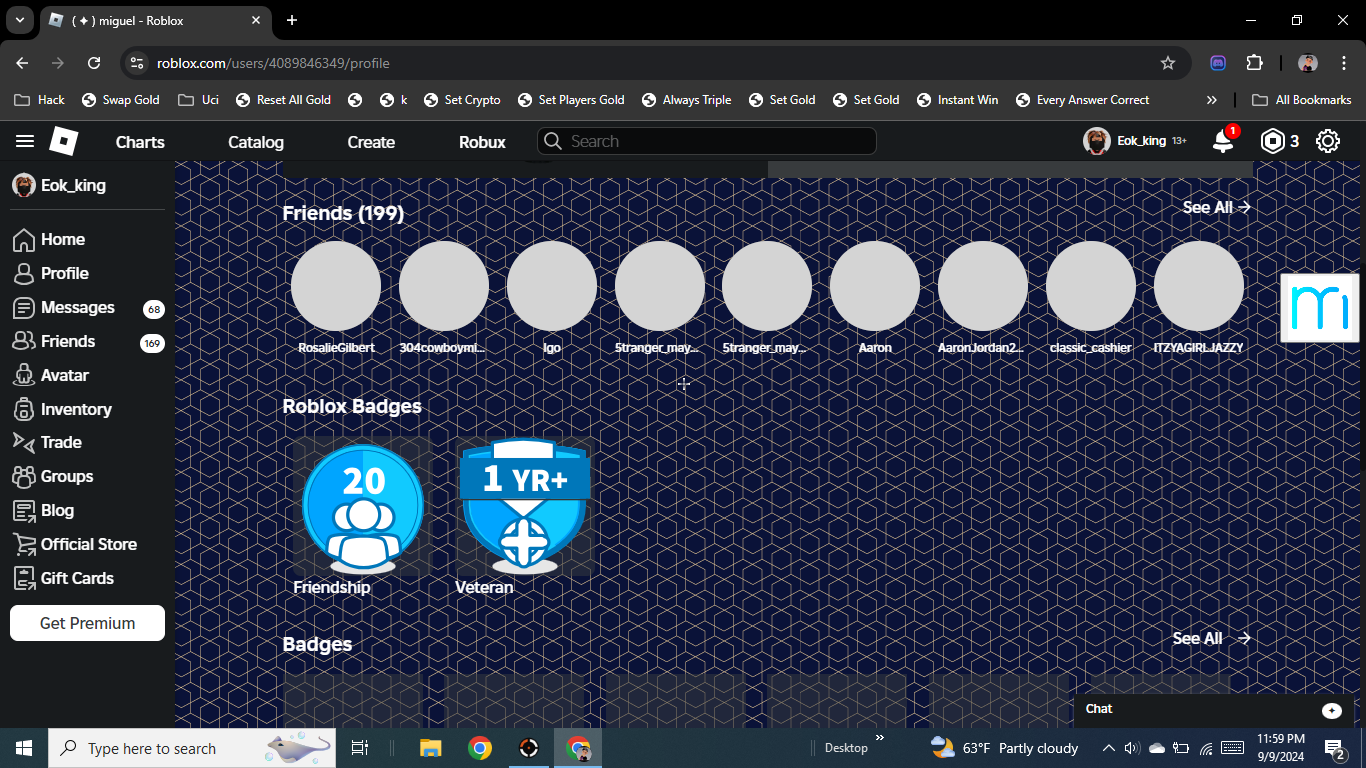
Task: Open the All Bookmarks folder
Action: [x=1302, y=100]
